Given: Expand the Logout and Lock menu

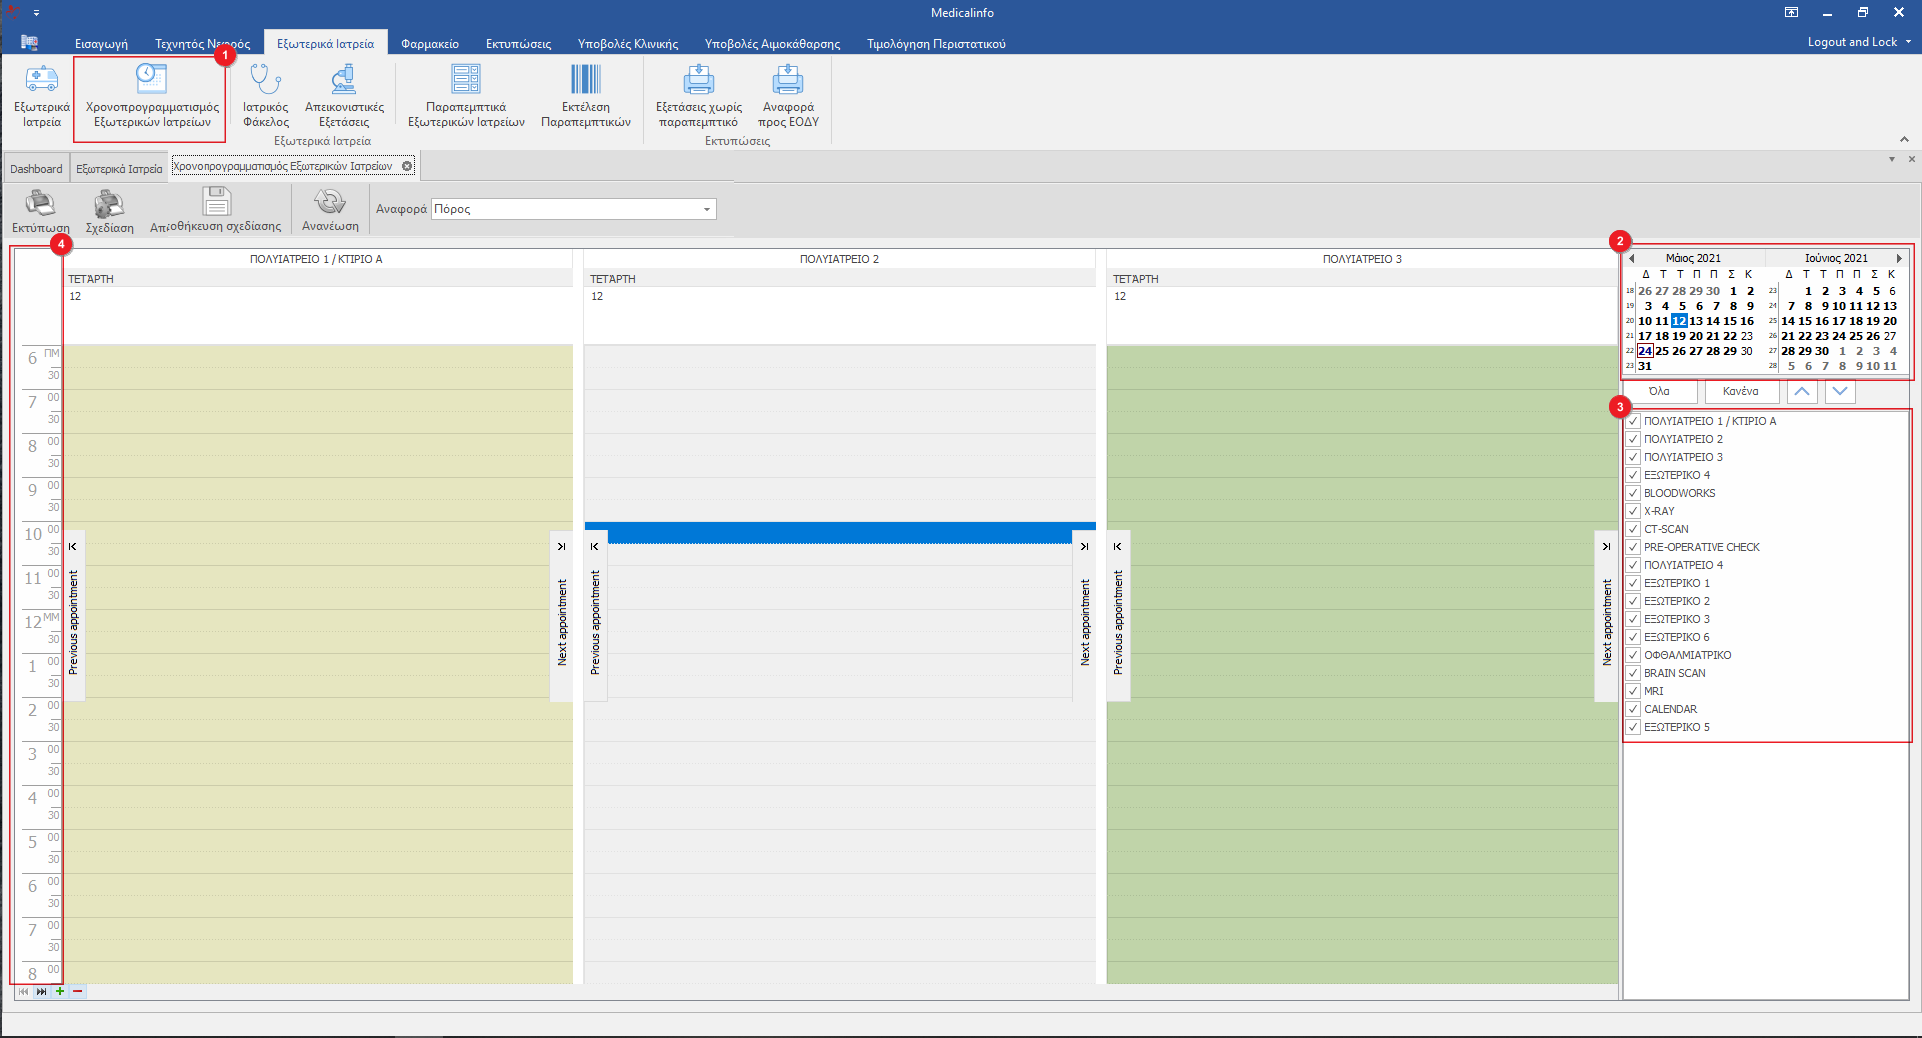Looking at the screenshot, I should [x=1859, y=42].
